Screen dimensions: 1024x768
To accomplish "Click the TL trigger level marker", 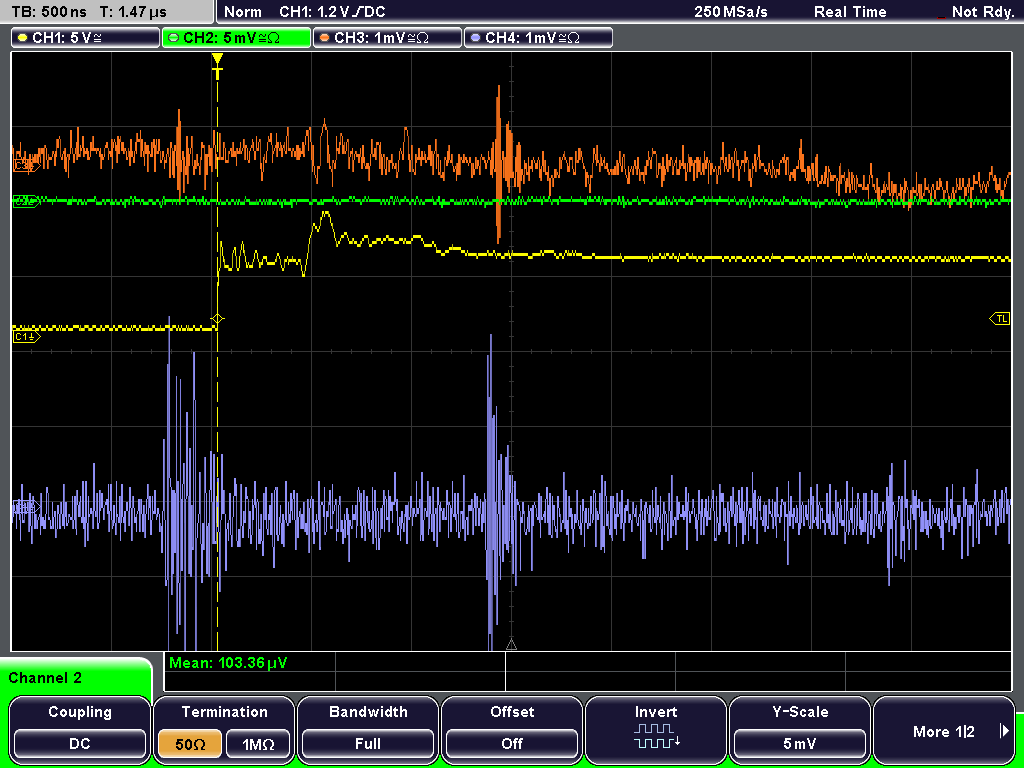I will [x=1000, y=319].
